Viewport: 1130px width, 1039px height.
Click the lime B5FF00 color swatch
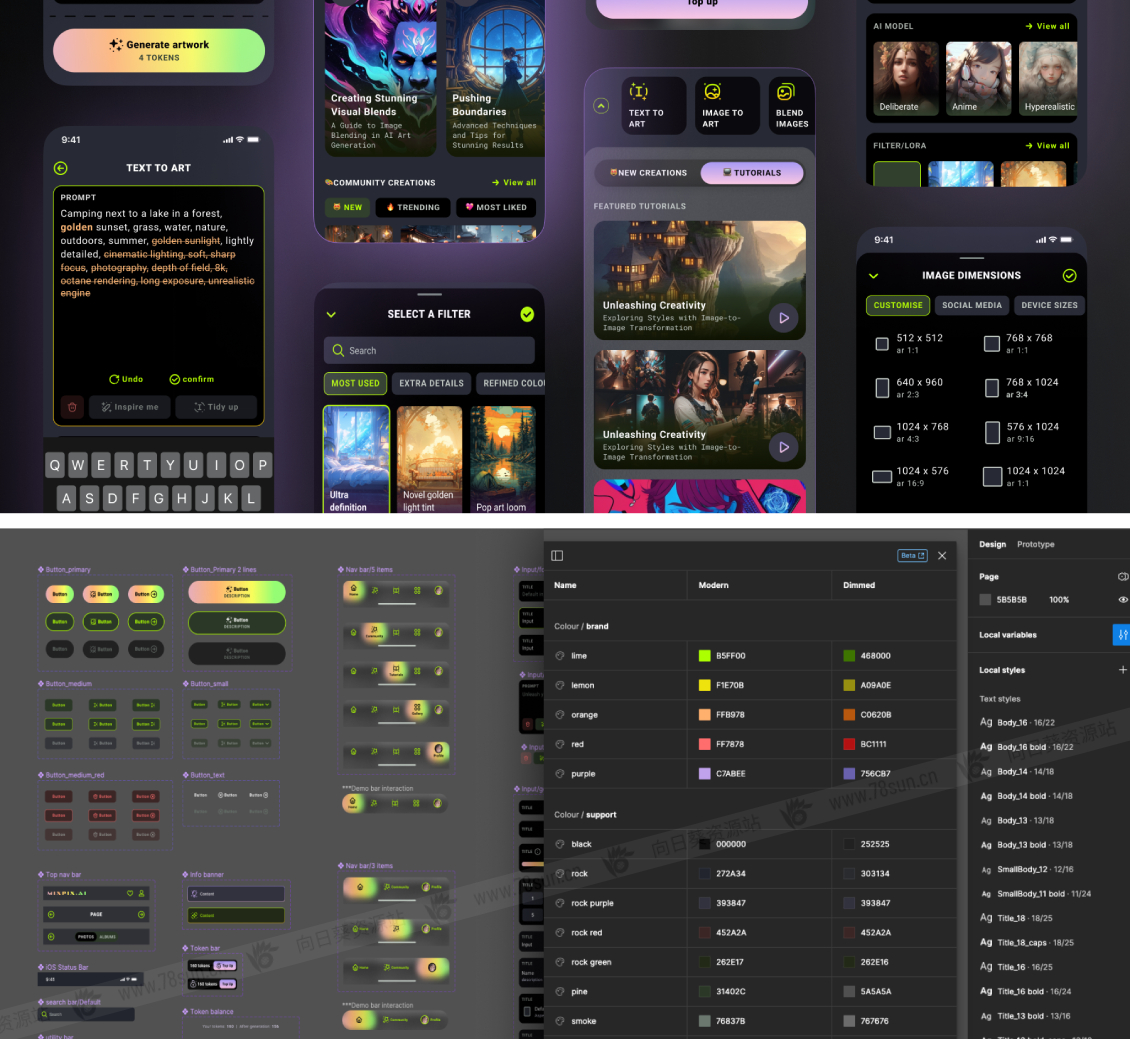click(x=705, y=656)
